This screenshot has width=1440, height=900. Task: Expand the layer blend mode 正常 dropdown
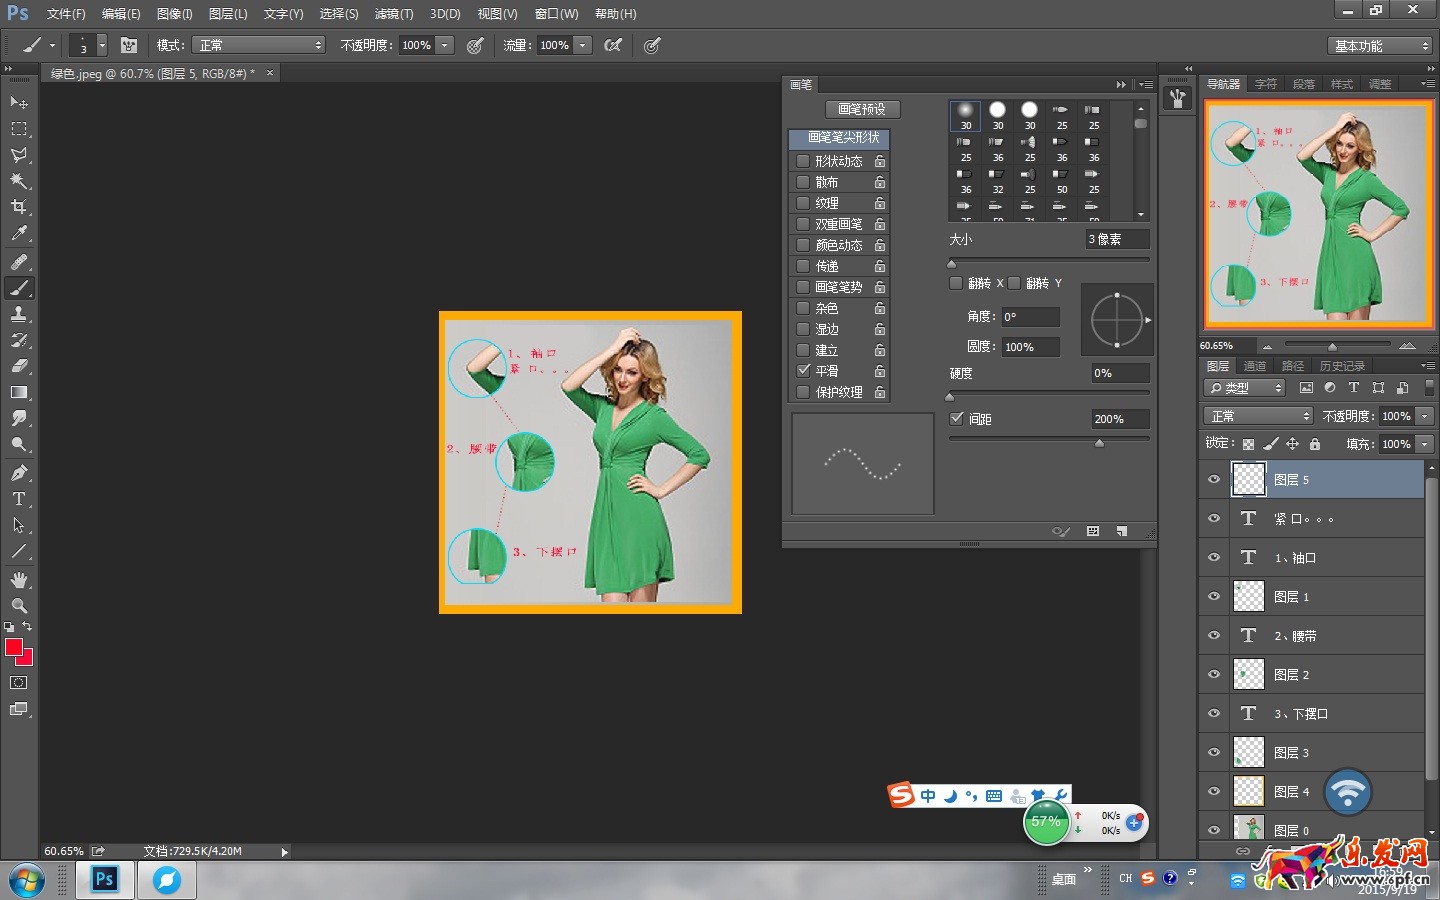[1258, 416]
